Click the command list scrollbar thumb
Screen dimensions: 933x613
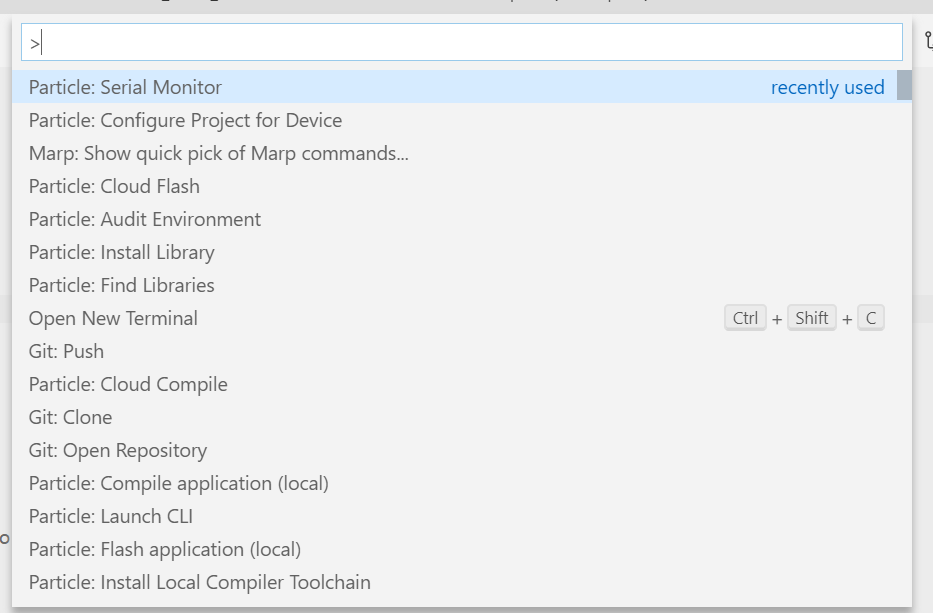[904, 86]
